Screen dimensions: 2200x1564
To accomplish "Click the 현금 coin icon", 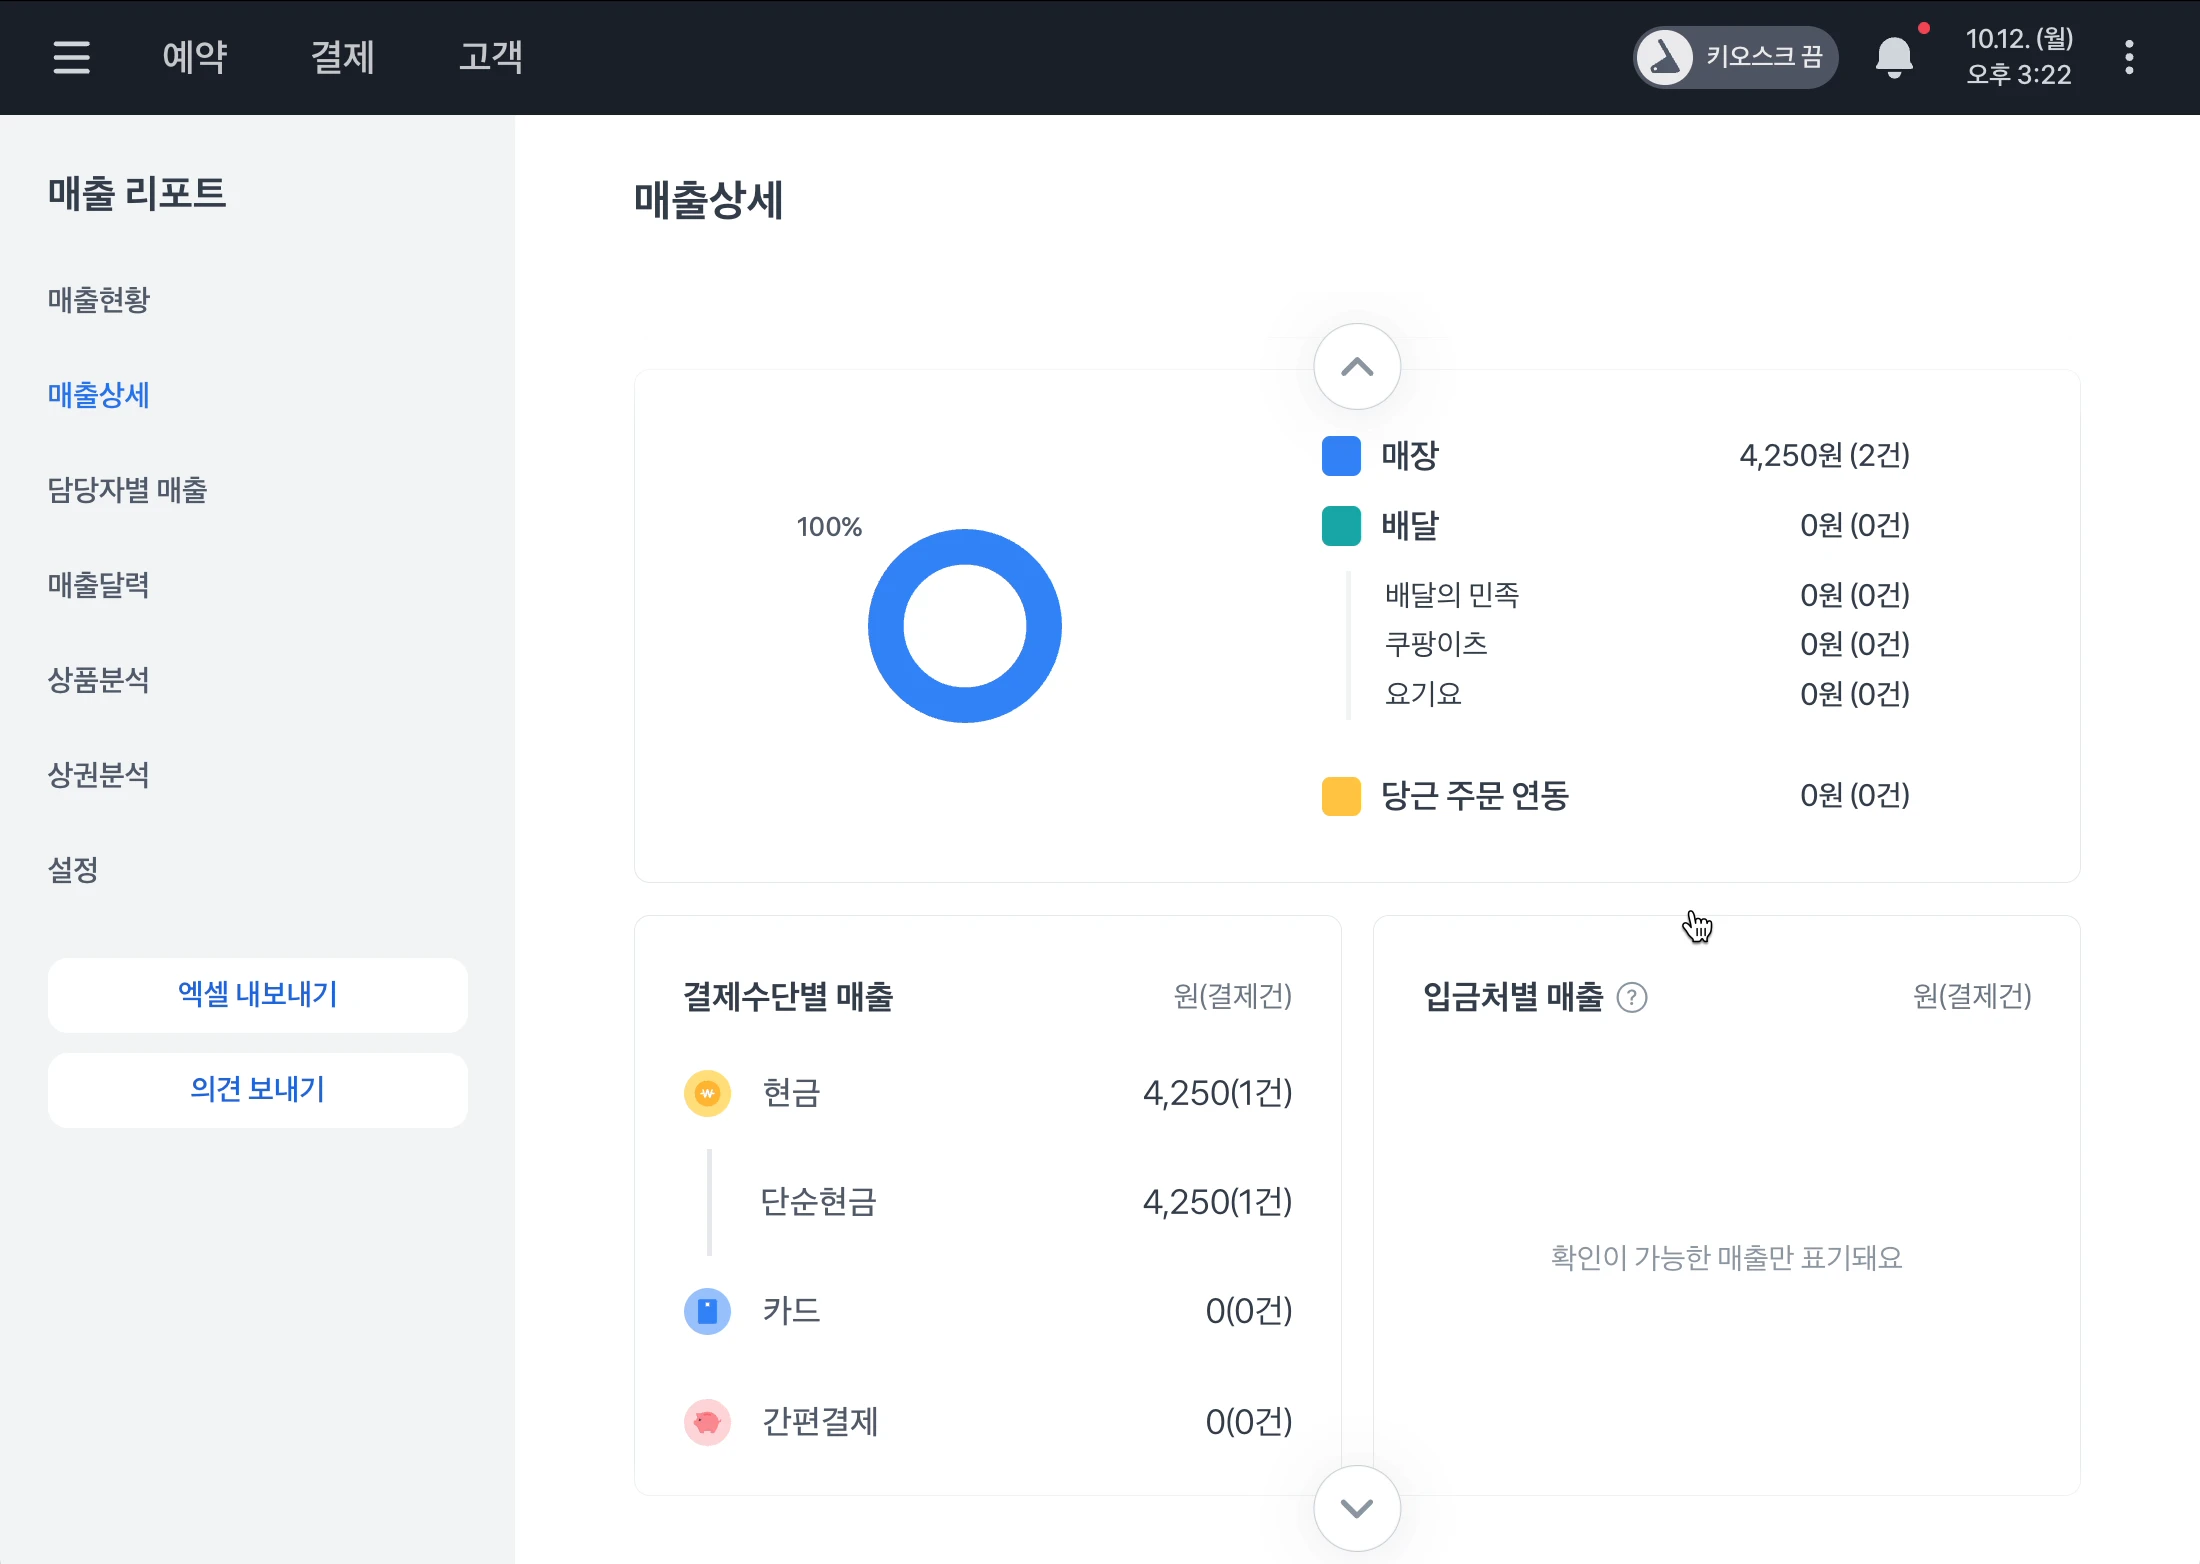I will 707,1093.
